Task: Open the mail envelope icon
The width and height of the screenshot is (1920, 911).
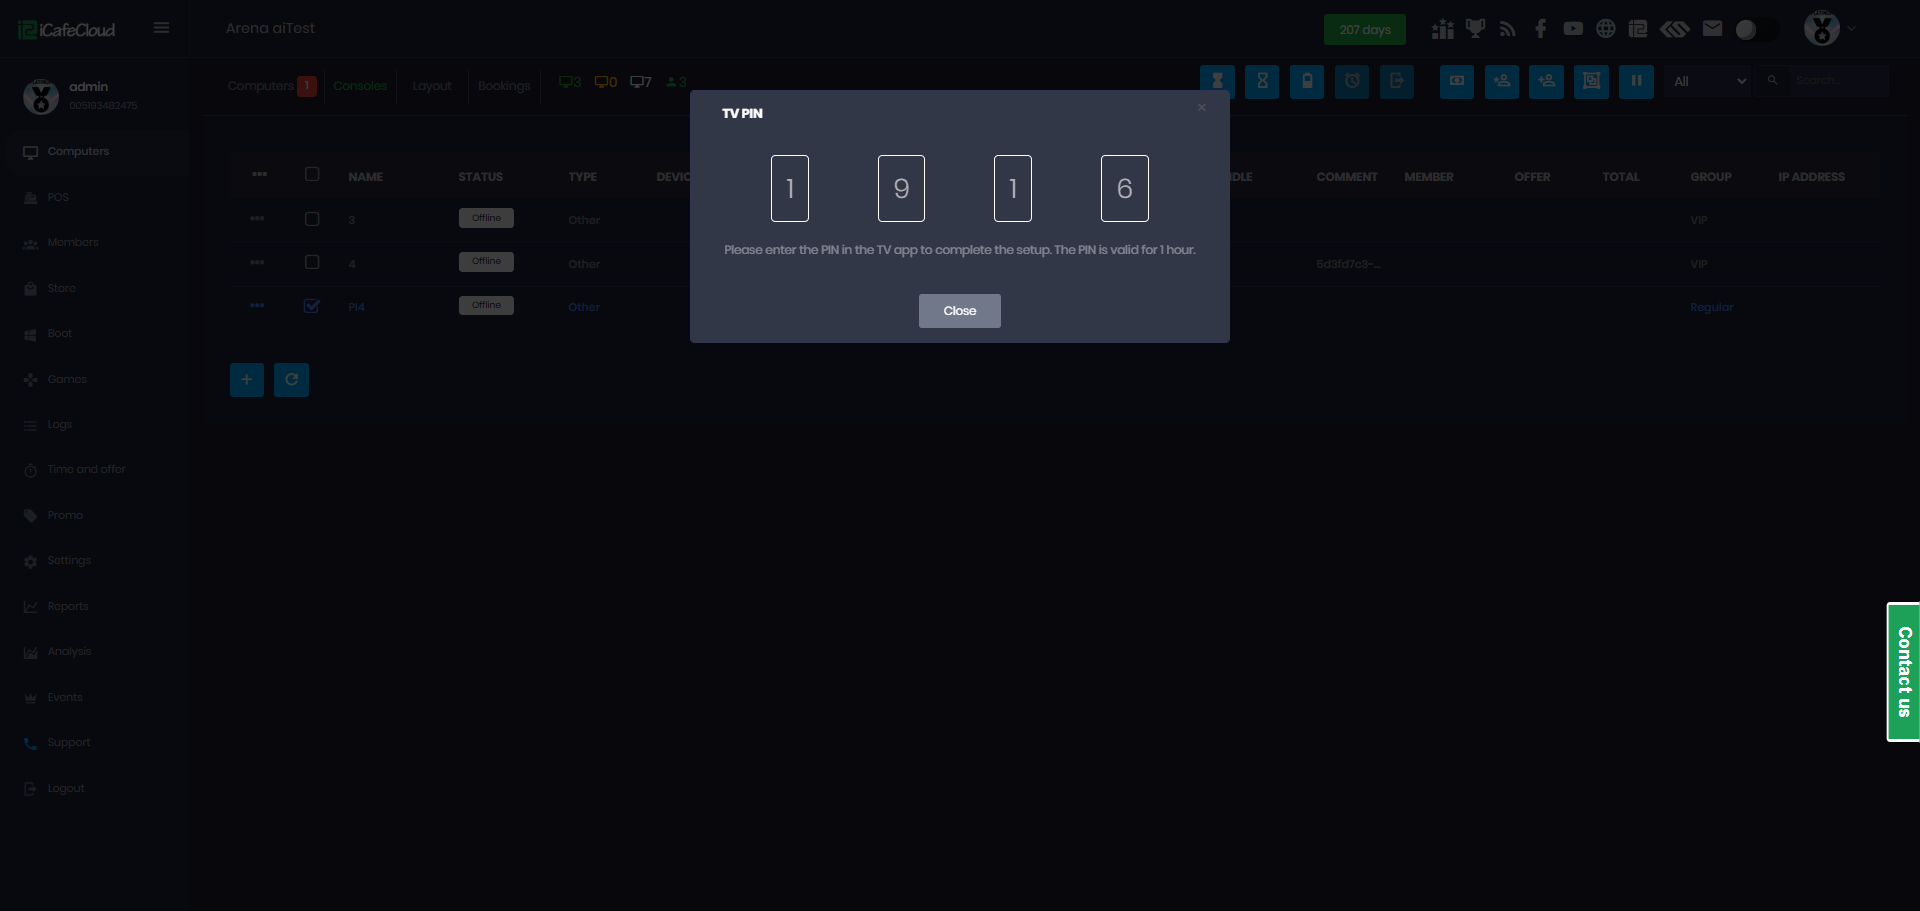Action: [x=1713, y=29]
